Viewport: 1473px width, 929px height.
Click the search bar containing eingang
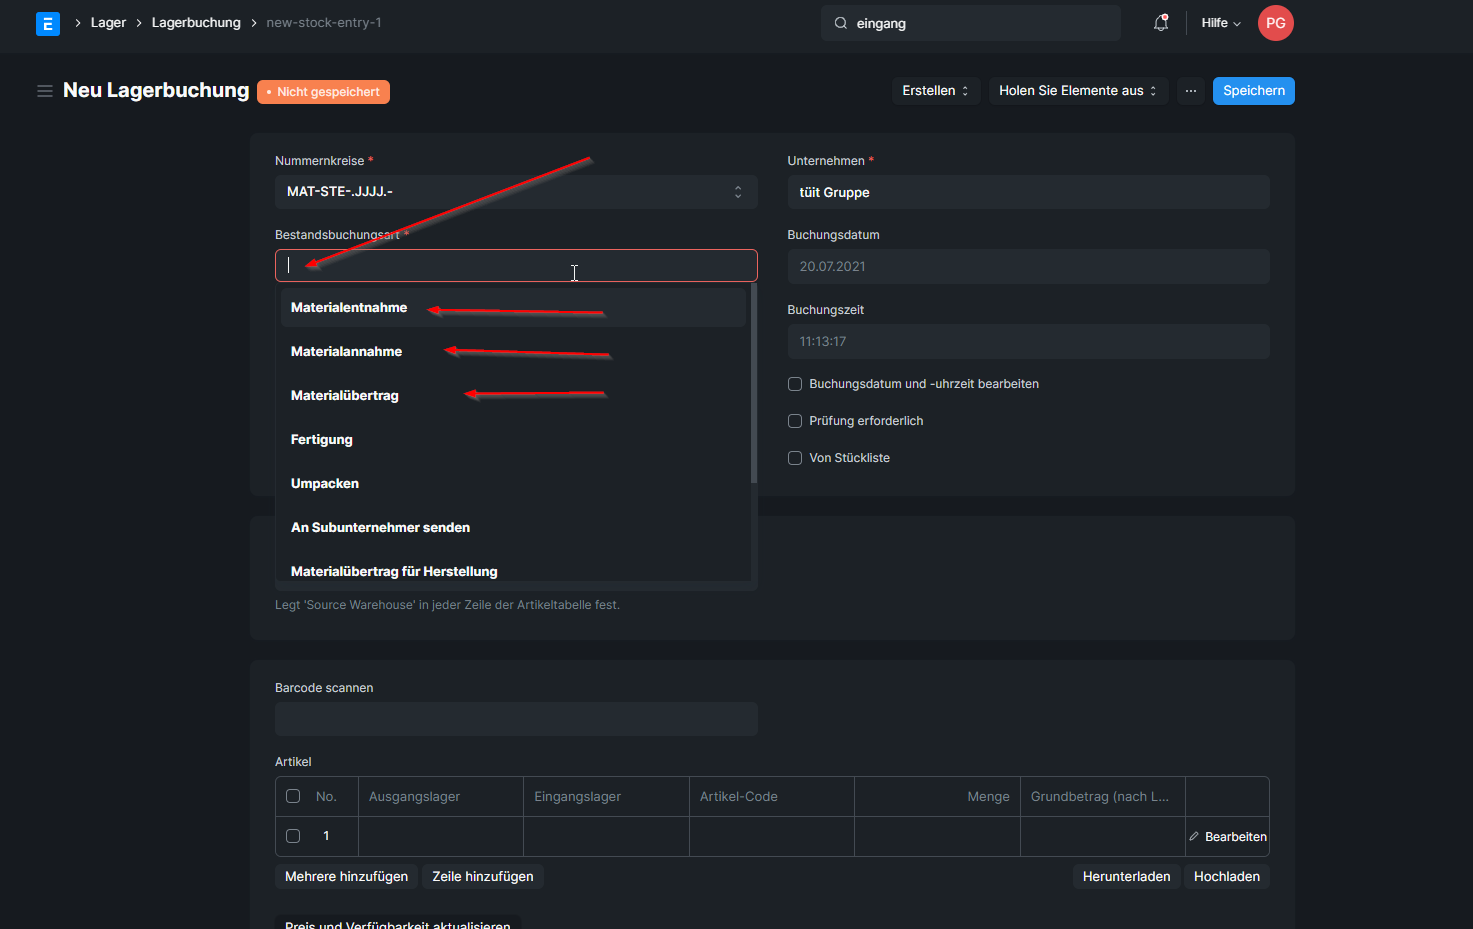(x=971, y=23)
